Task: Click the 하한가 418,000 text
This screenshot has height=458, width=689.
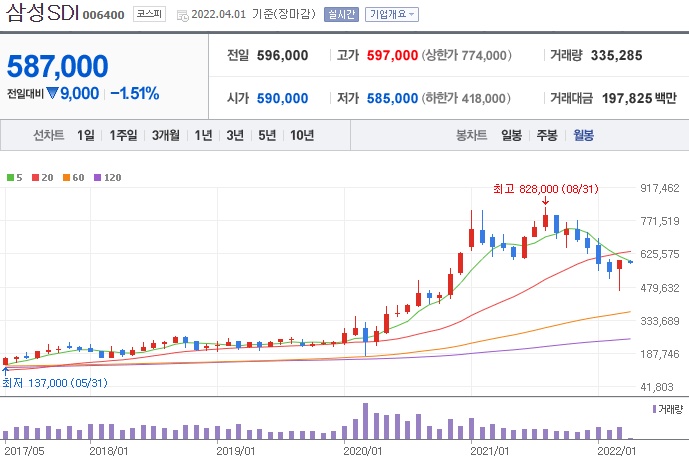Action: pyautogui.click(x=466, y=98)
